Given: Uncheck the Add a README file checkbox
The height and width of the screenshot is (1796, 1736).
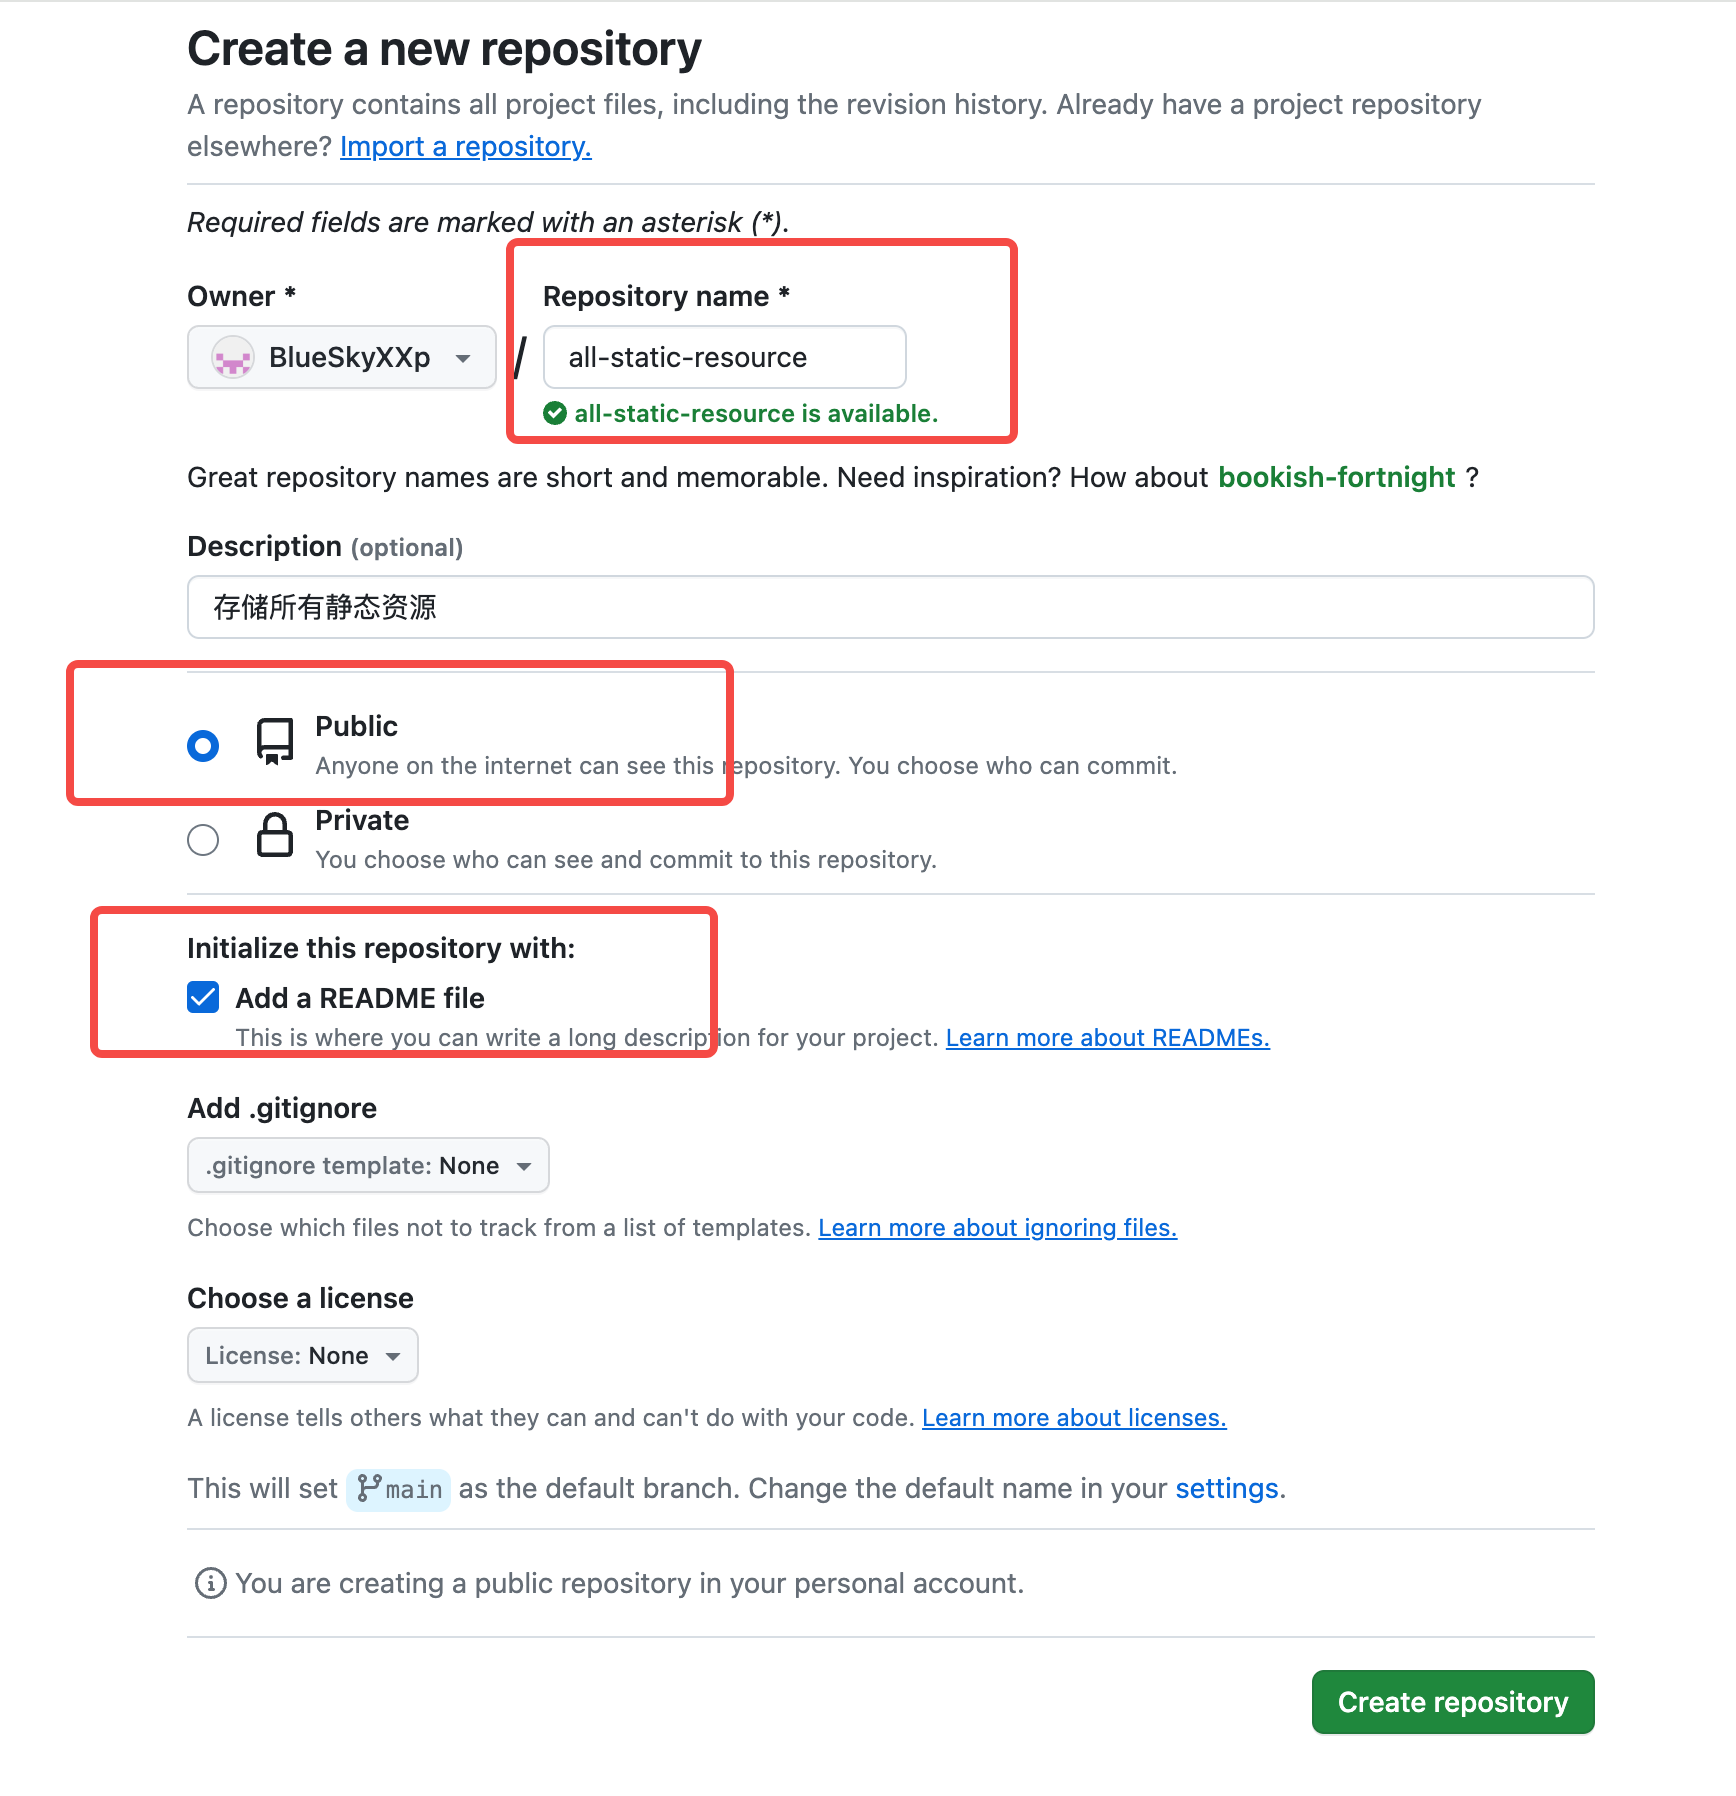Looking at the screenshot, I should point(203,997).
